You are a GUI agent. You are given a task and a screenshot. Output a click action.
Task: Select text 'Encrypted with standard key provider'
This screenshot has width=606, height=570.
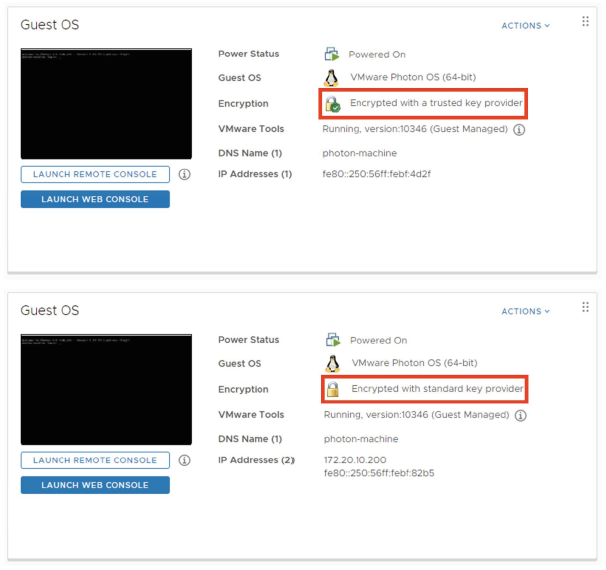[x=437, y=388]
